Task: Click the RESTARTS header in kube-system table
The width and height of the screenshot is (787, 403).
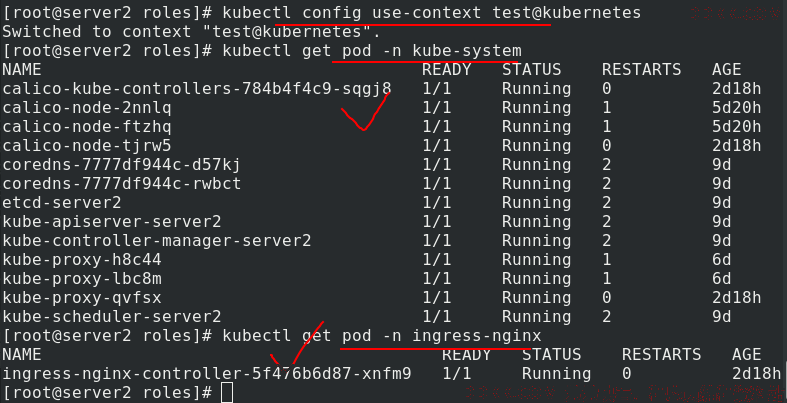Action: pyautogui.click(x=641, y=69)
